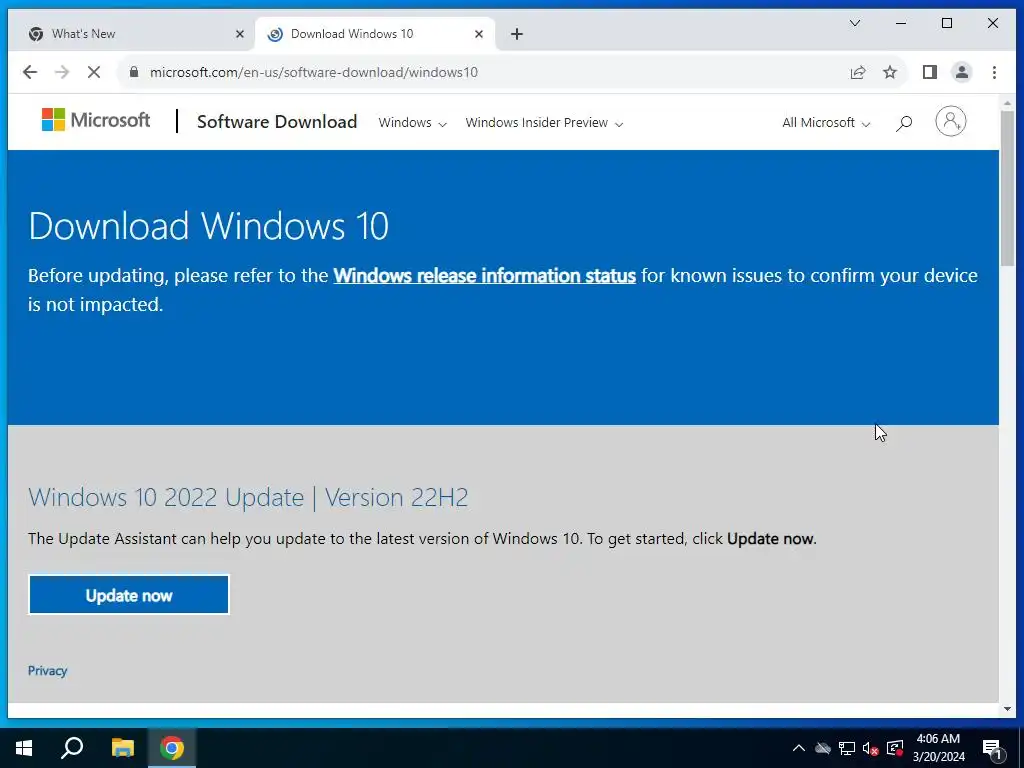1024x768 pixels.
Task: Open the Software Download link
Action: coord(277,122)
